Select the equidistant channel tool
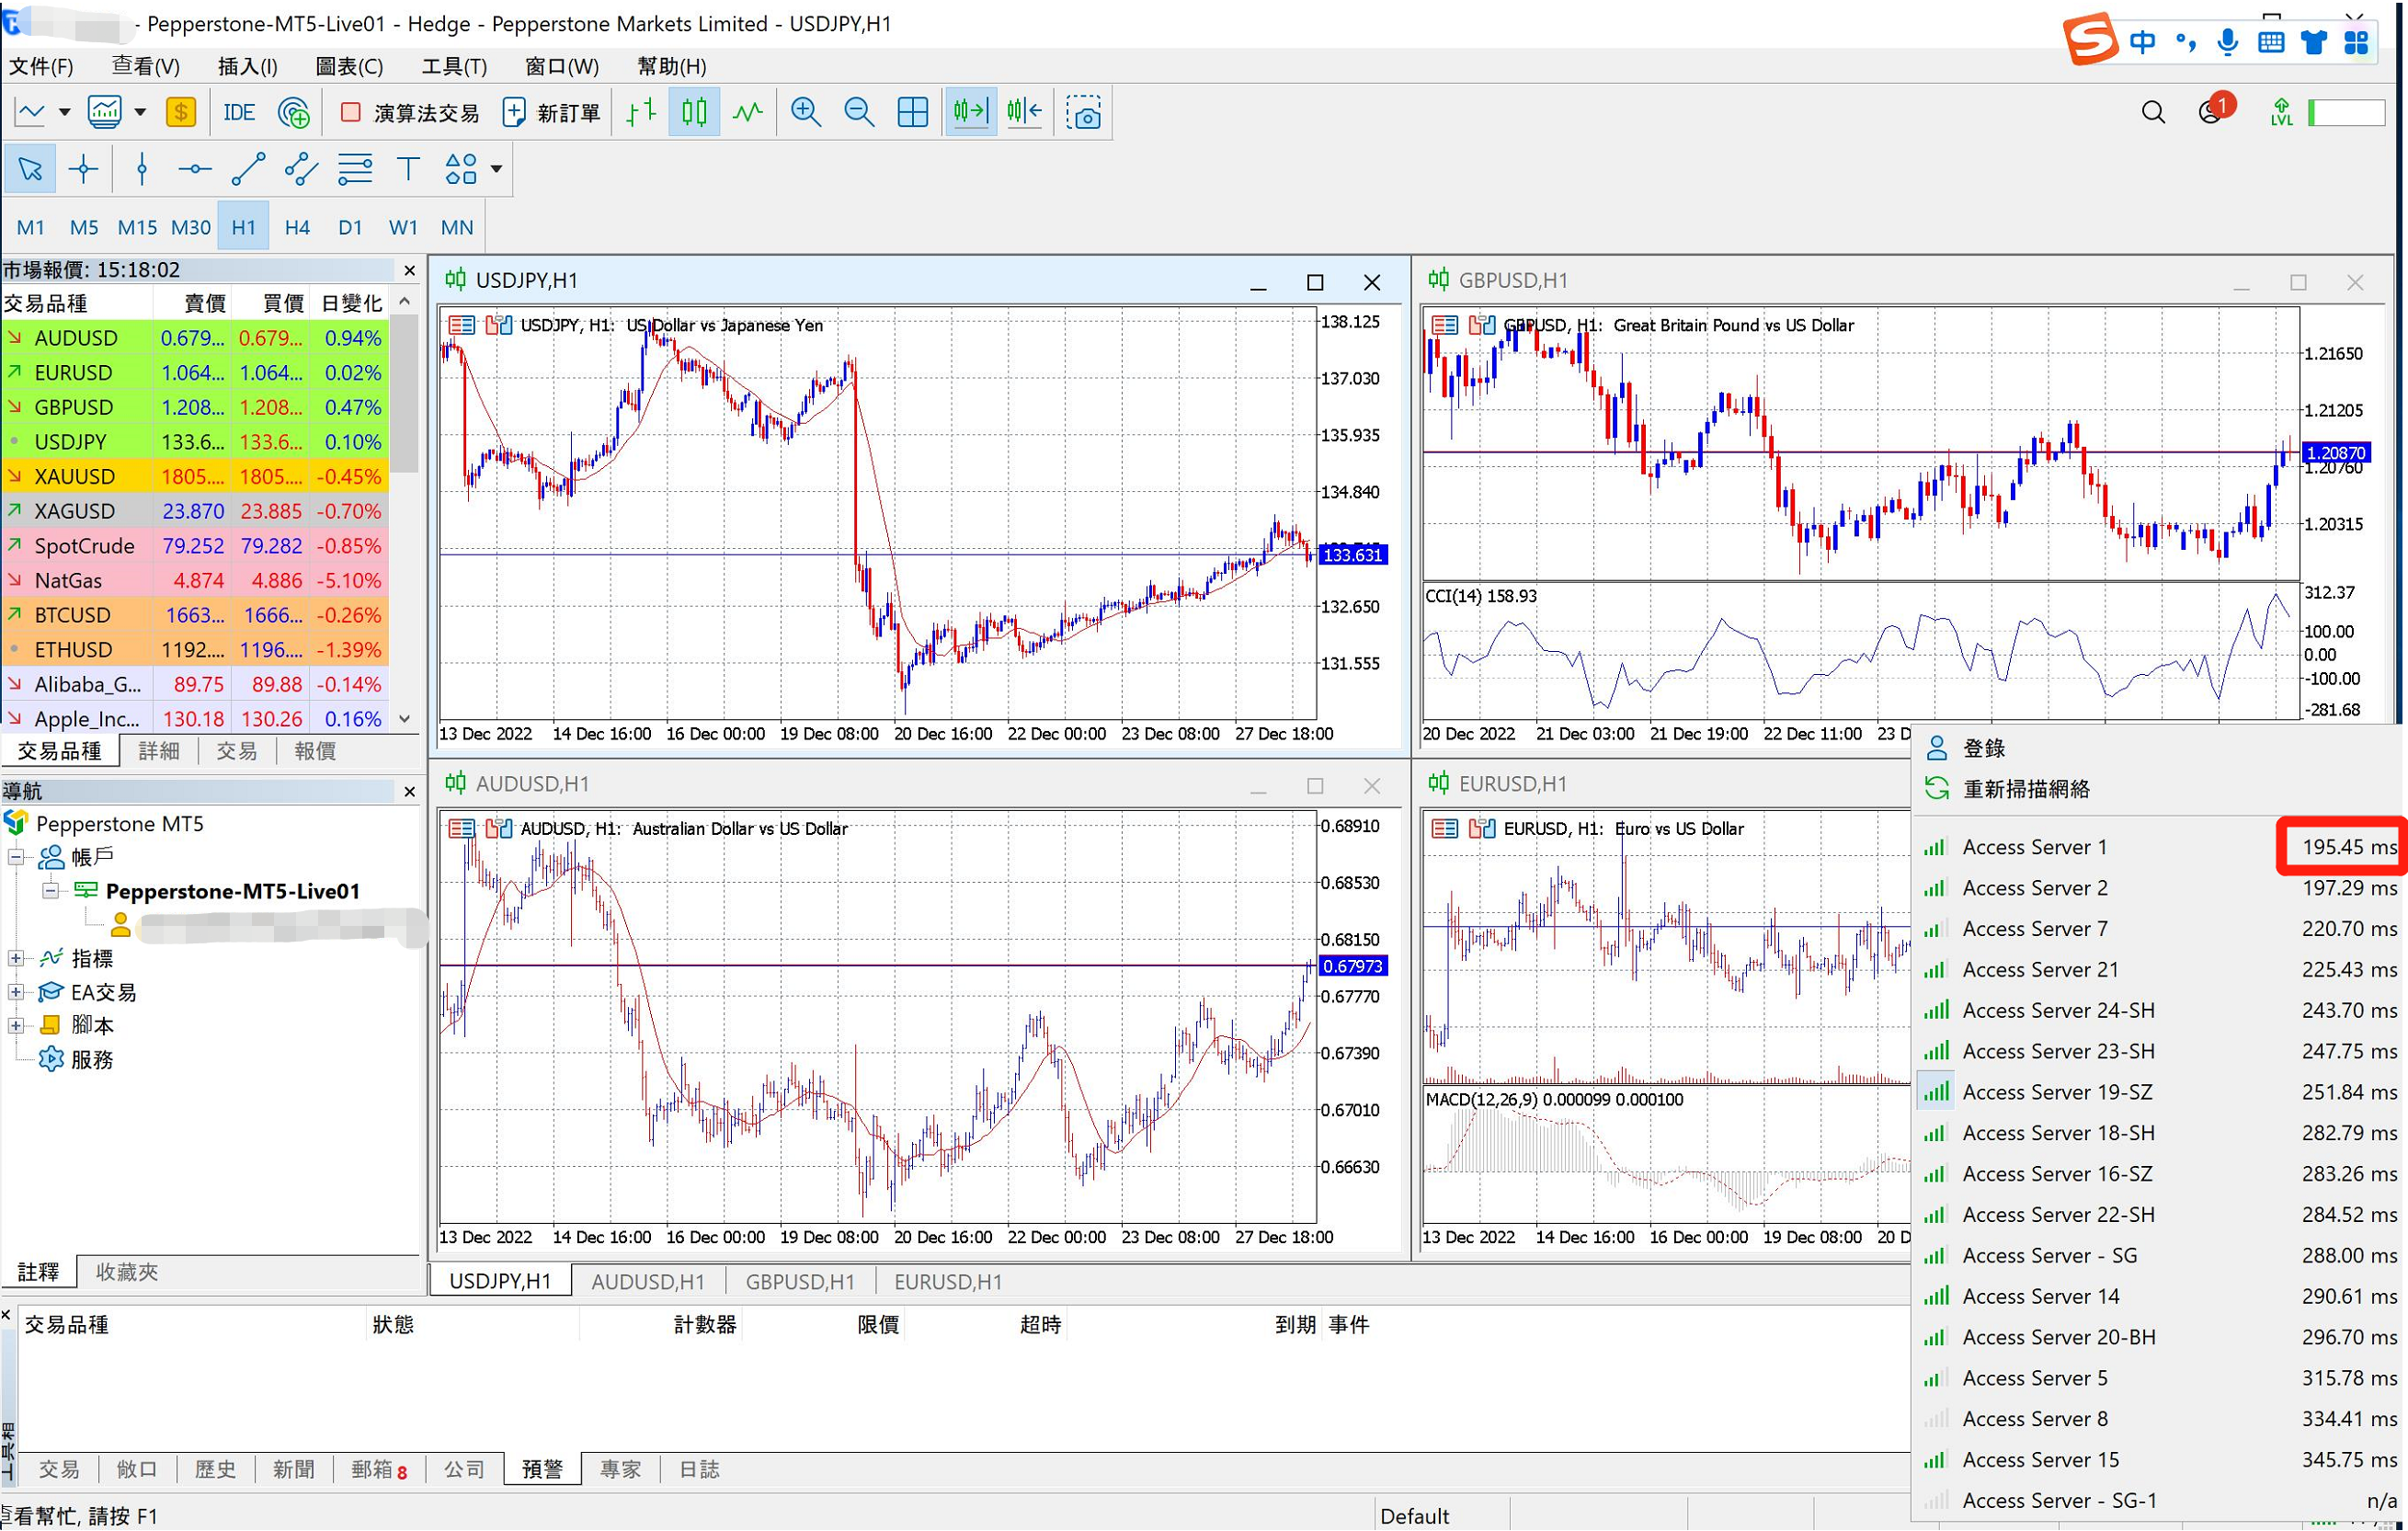The height and width of the screenshot is (1531, 2408). (301, 169)
